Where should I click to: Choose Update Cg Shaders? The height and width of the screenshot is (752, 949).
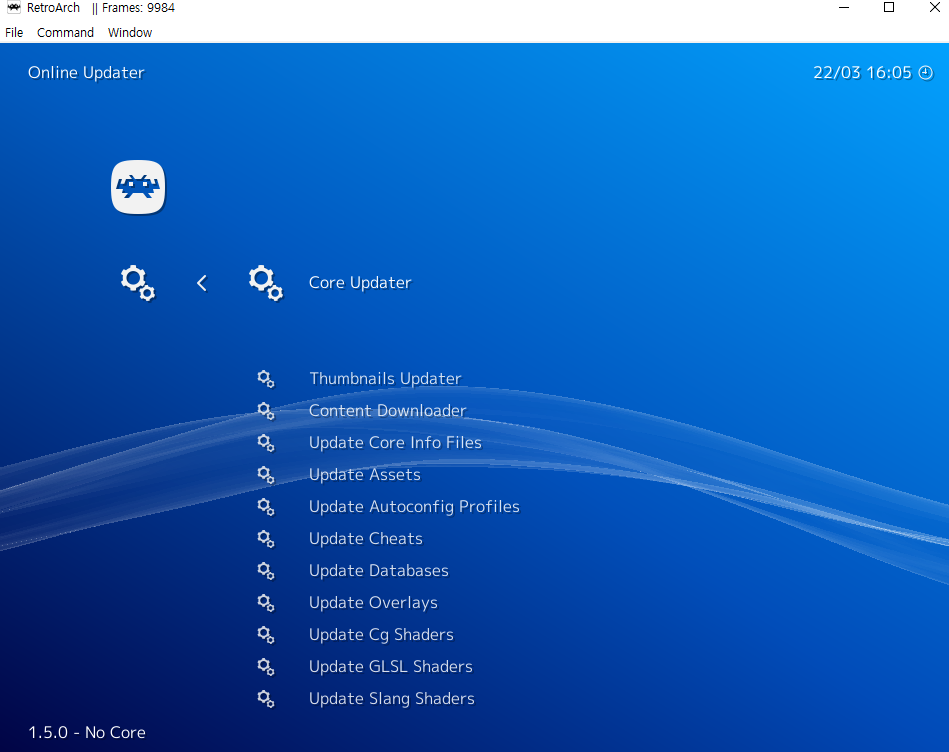pyautogui.click(x=381, y=635)
